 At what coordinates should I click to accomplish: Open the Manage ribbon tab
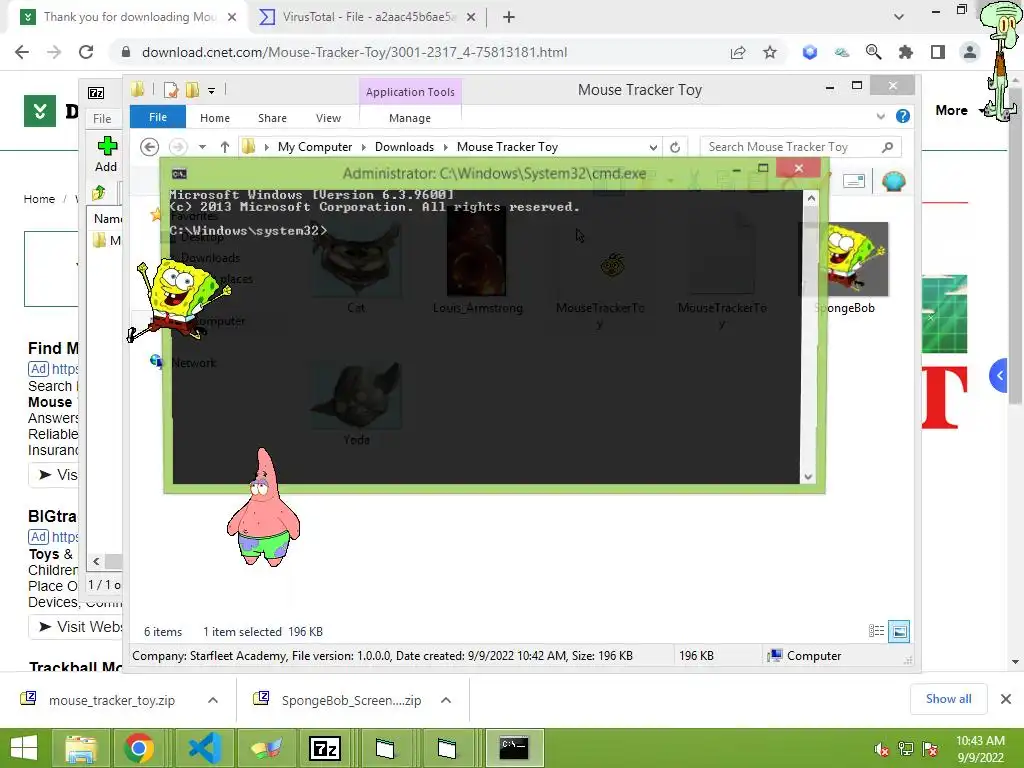tap(410, 118)
